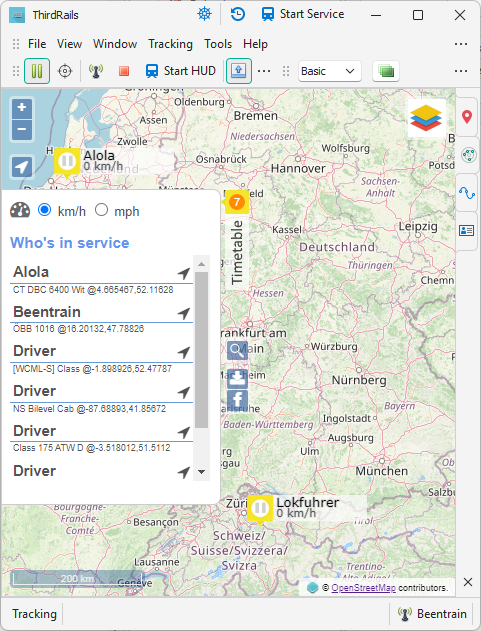Select km/h speed unit
481x631 pixels.
(44, 210)
